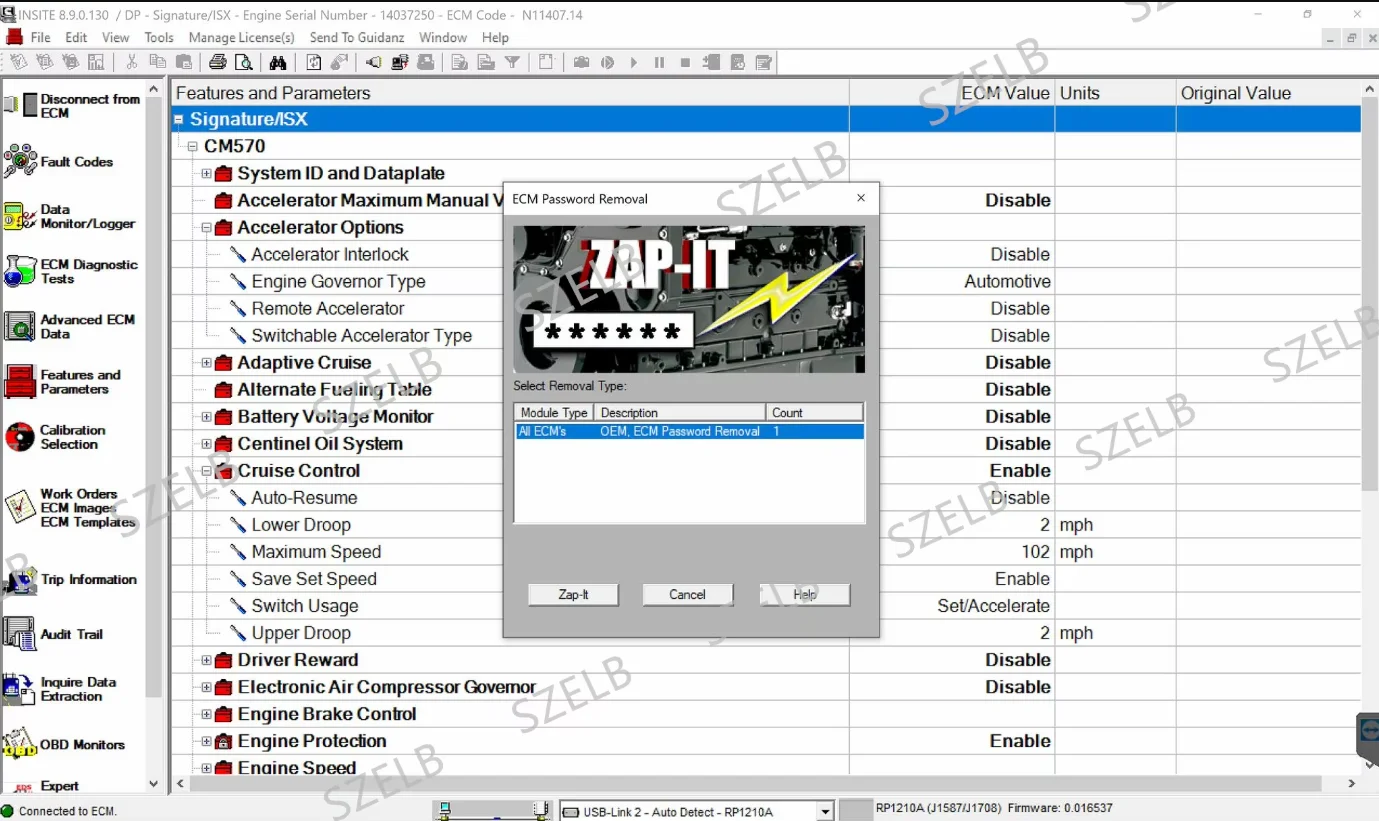Open Calibration Selection
Viewport: 1379px width, 821px height.
[55, 437]
